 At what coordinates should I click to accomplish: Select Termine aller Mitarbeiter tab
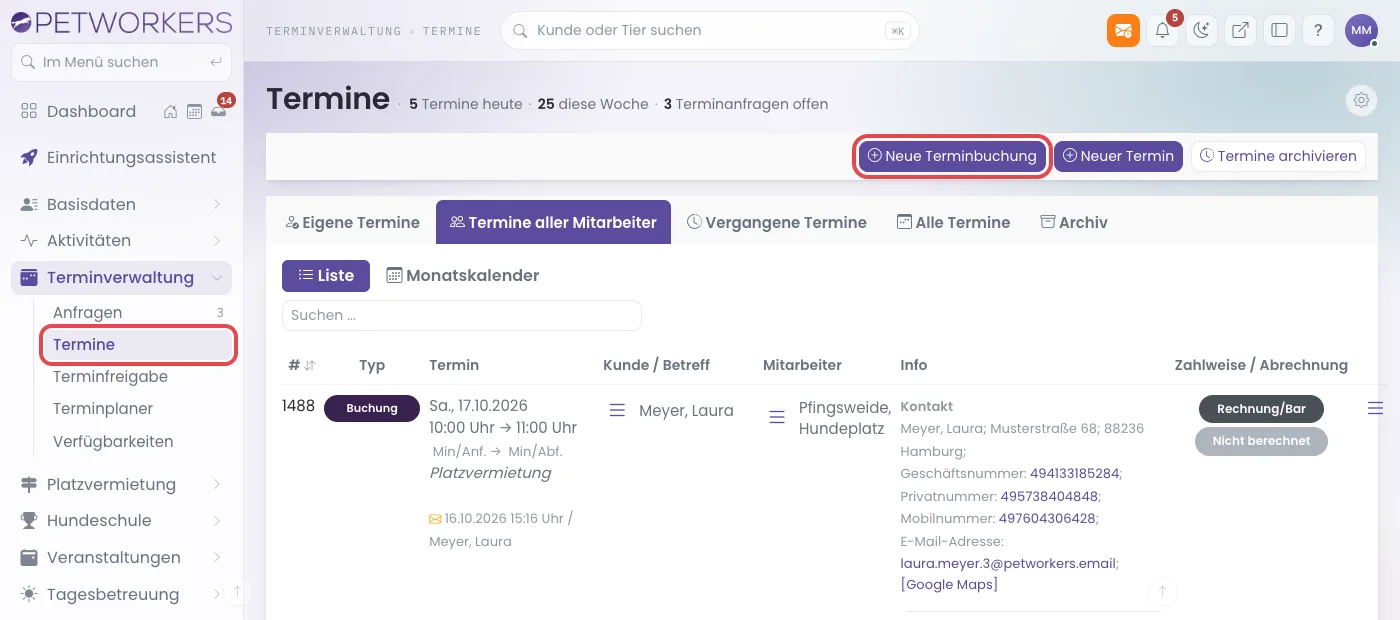553,222
